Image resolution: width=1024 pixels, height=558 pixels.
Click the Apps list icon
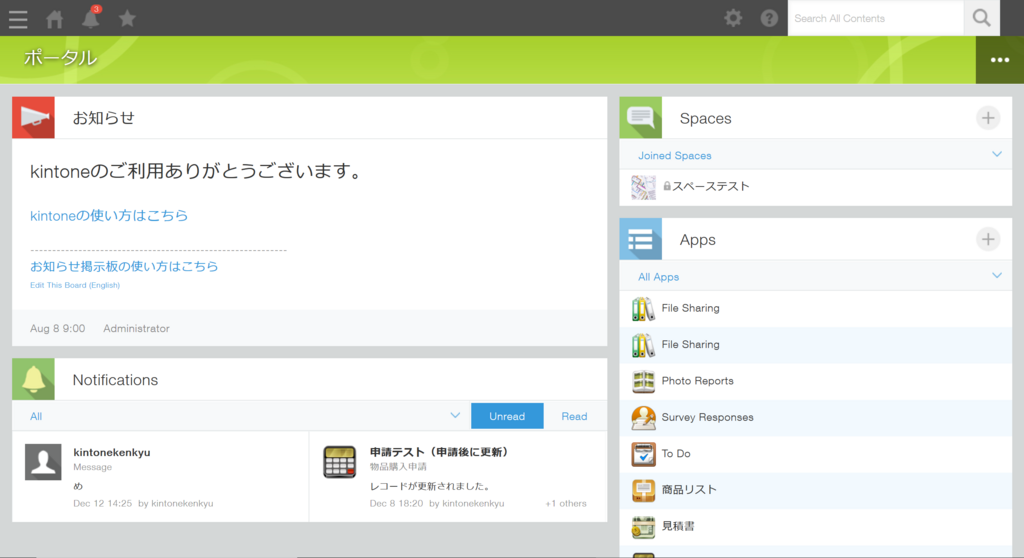tap(641, 239)
